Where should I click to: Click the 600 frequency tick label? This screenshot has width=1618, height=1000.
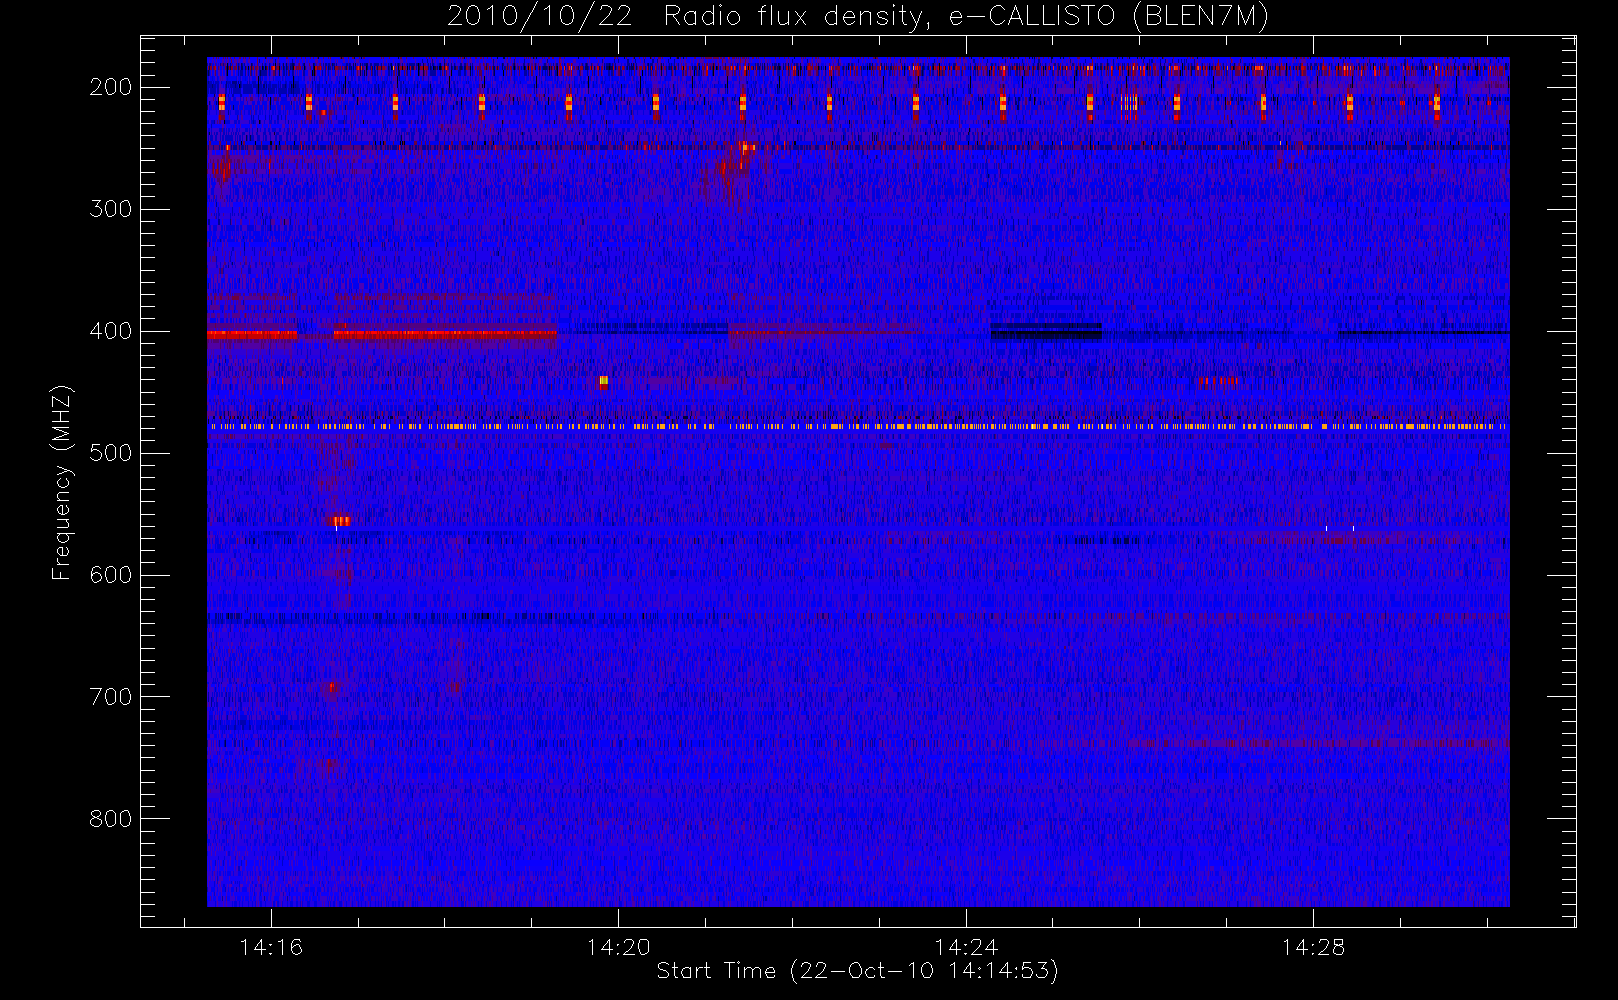point(111,576)
